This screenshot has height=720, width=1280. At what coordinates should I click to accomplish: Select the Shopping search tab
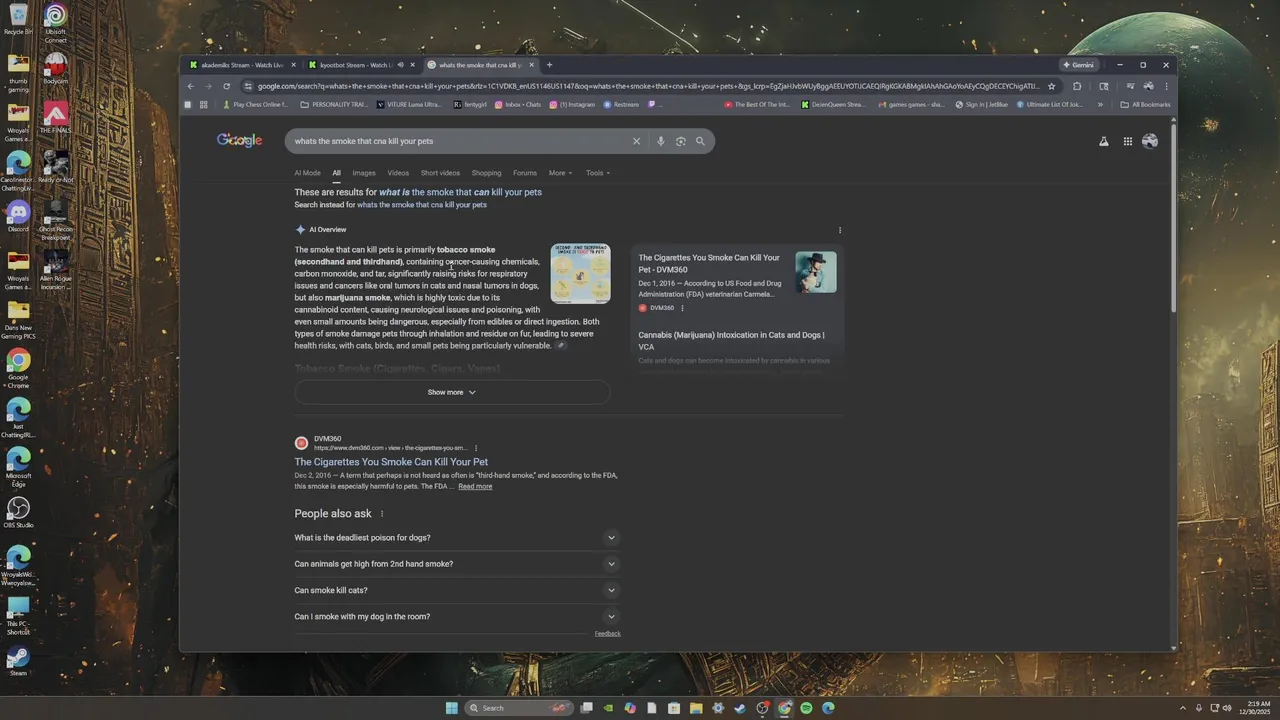tap(486, 173)
